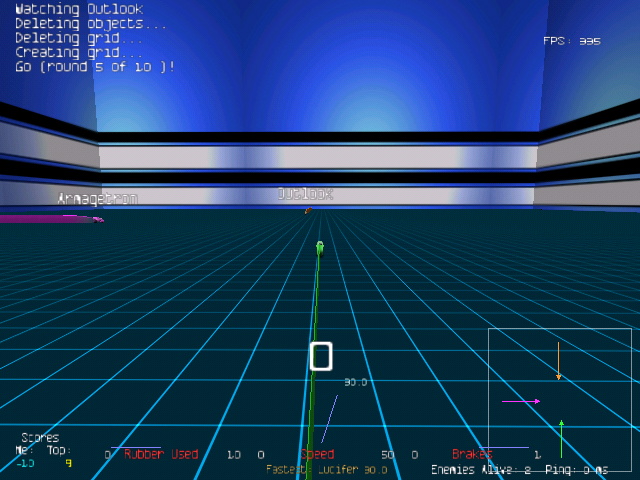Click the Armagetron player name tag

click(x=97, y=199)
